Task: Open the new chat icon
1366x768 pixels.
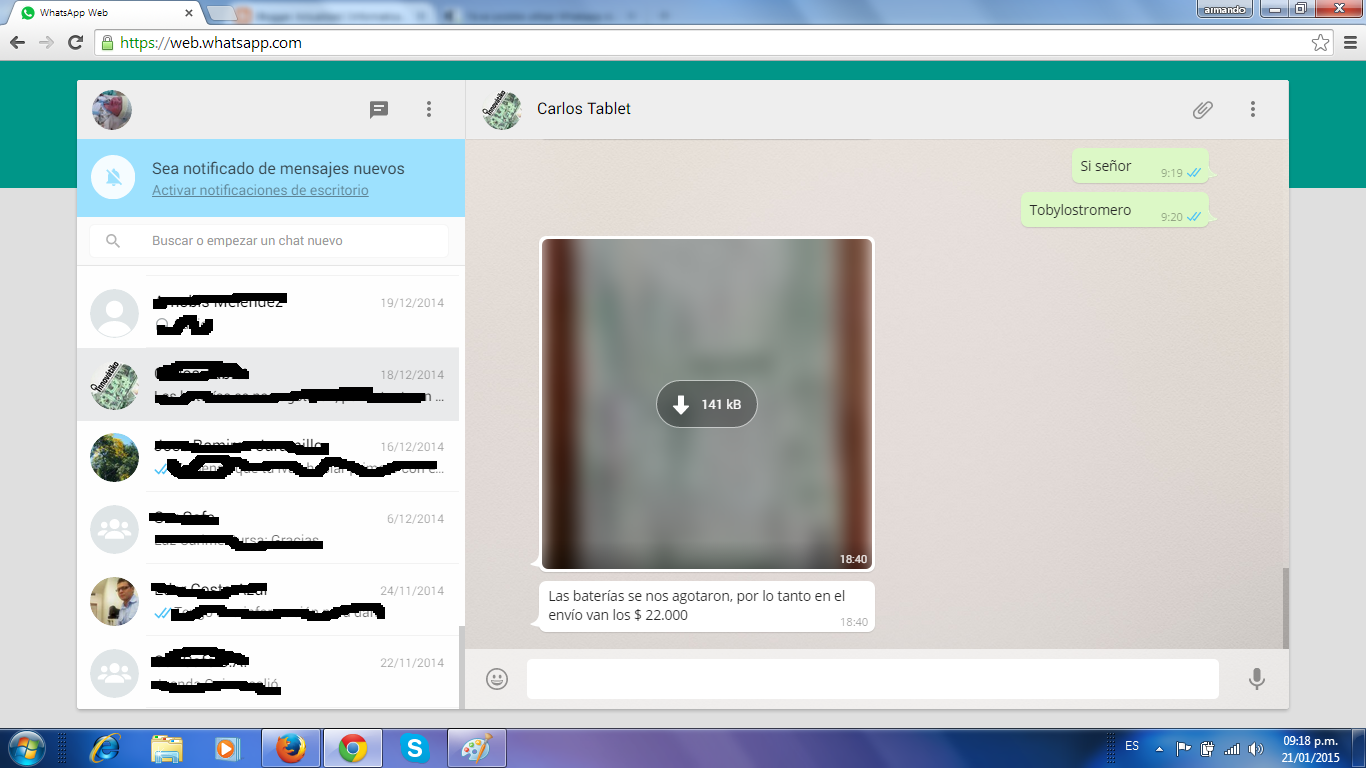Action: coord(379,109)
